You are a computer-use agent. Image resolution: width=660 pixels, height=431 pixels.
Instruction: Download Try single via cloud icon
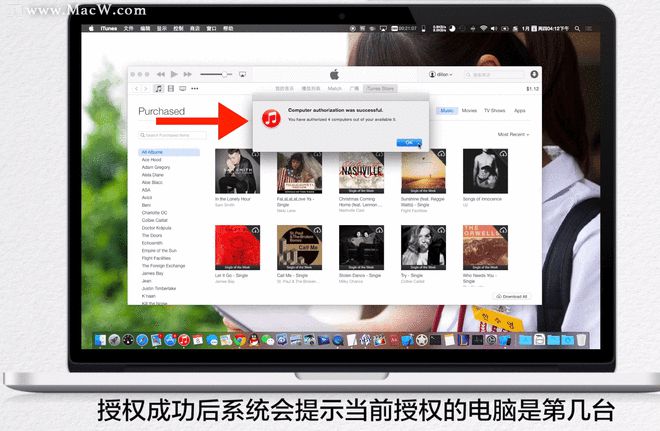click(441, 230)
